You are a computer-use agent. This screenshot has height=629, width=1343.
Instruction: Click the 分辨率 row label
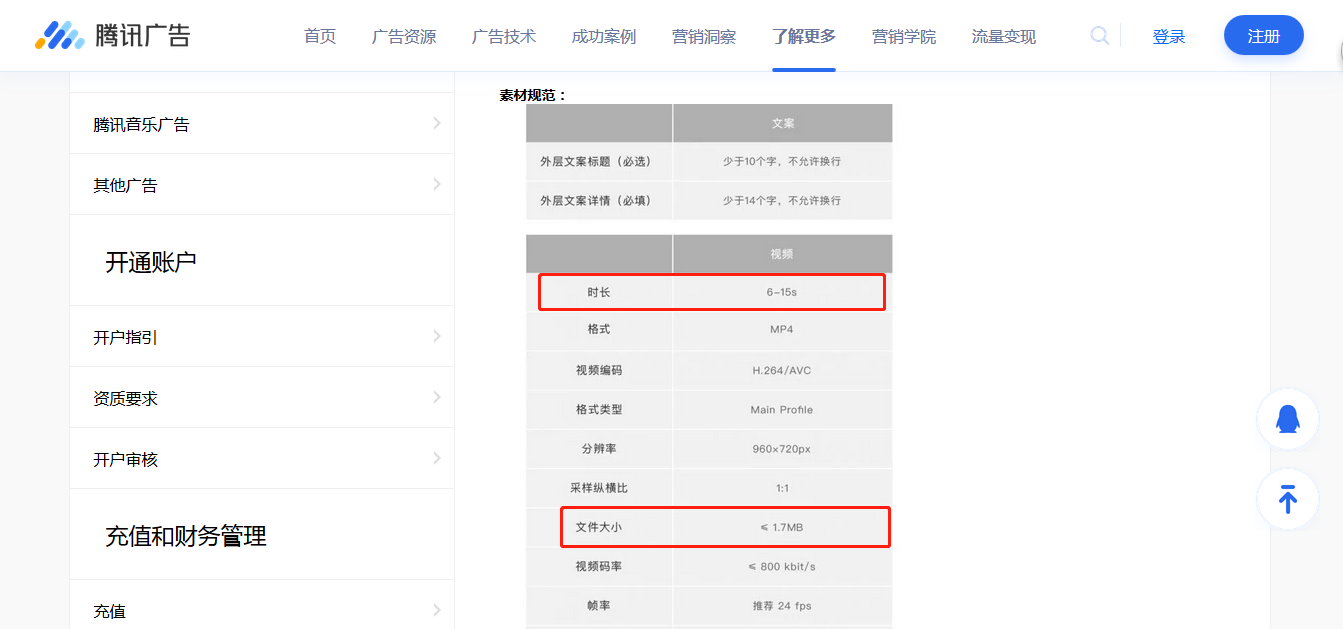pyautogui.click(x=599, y=449)
